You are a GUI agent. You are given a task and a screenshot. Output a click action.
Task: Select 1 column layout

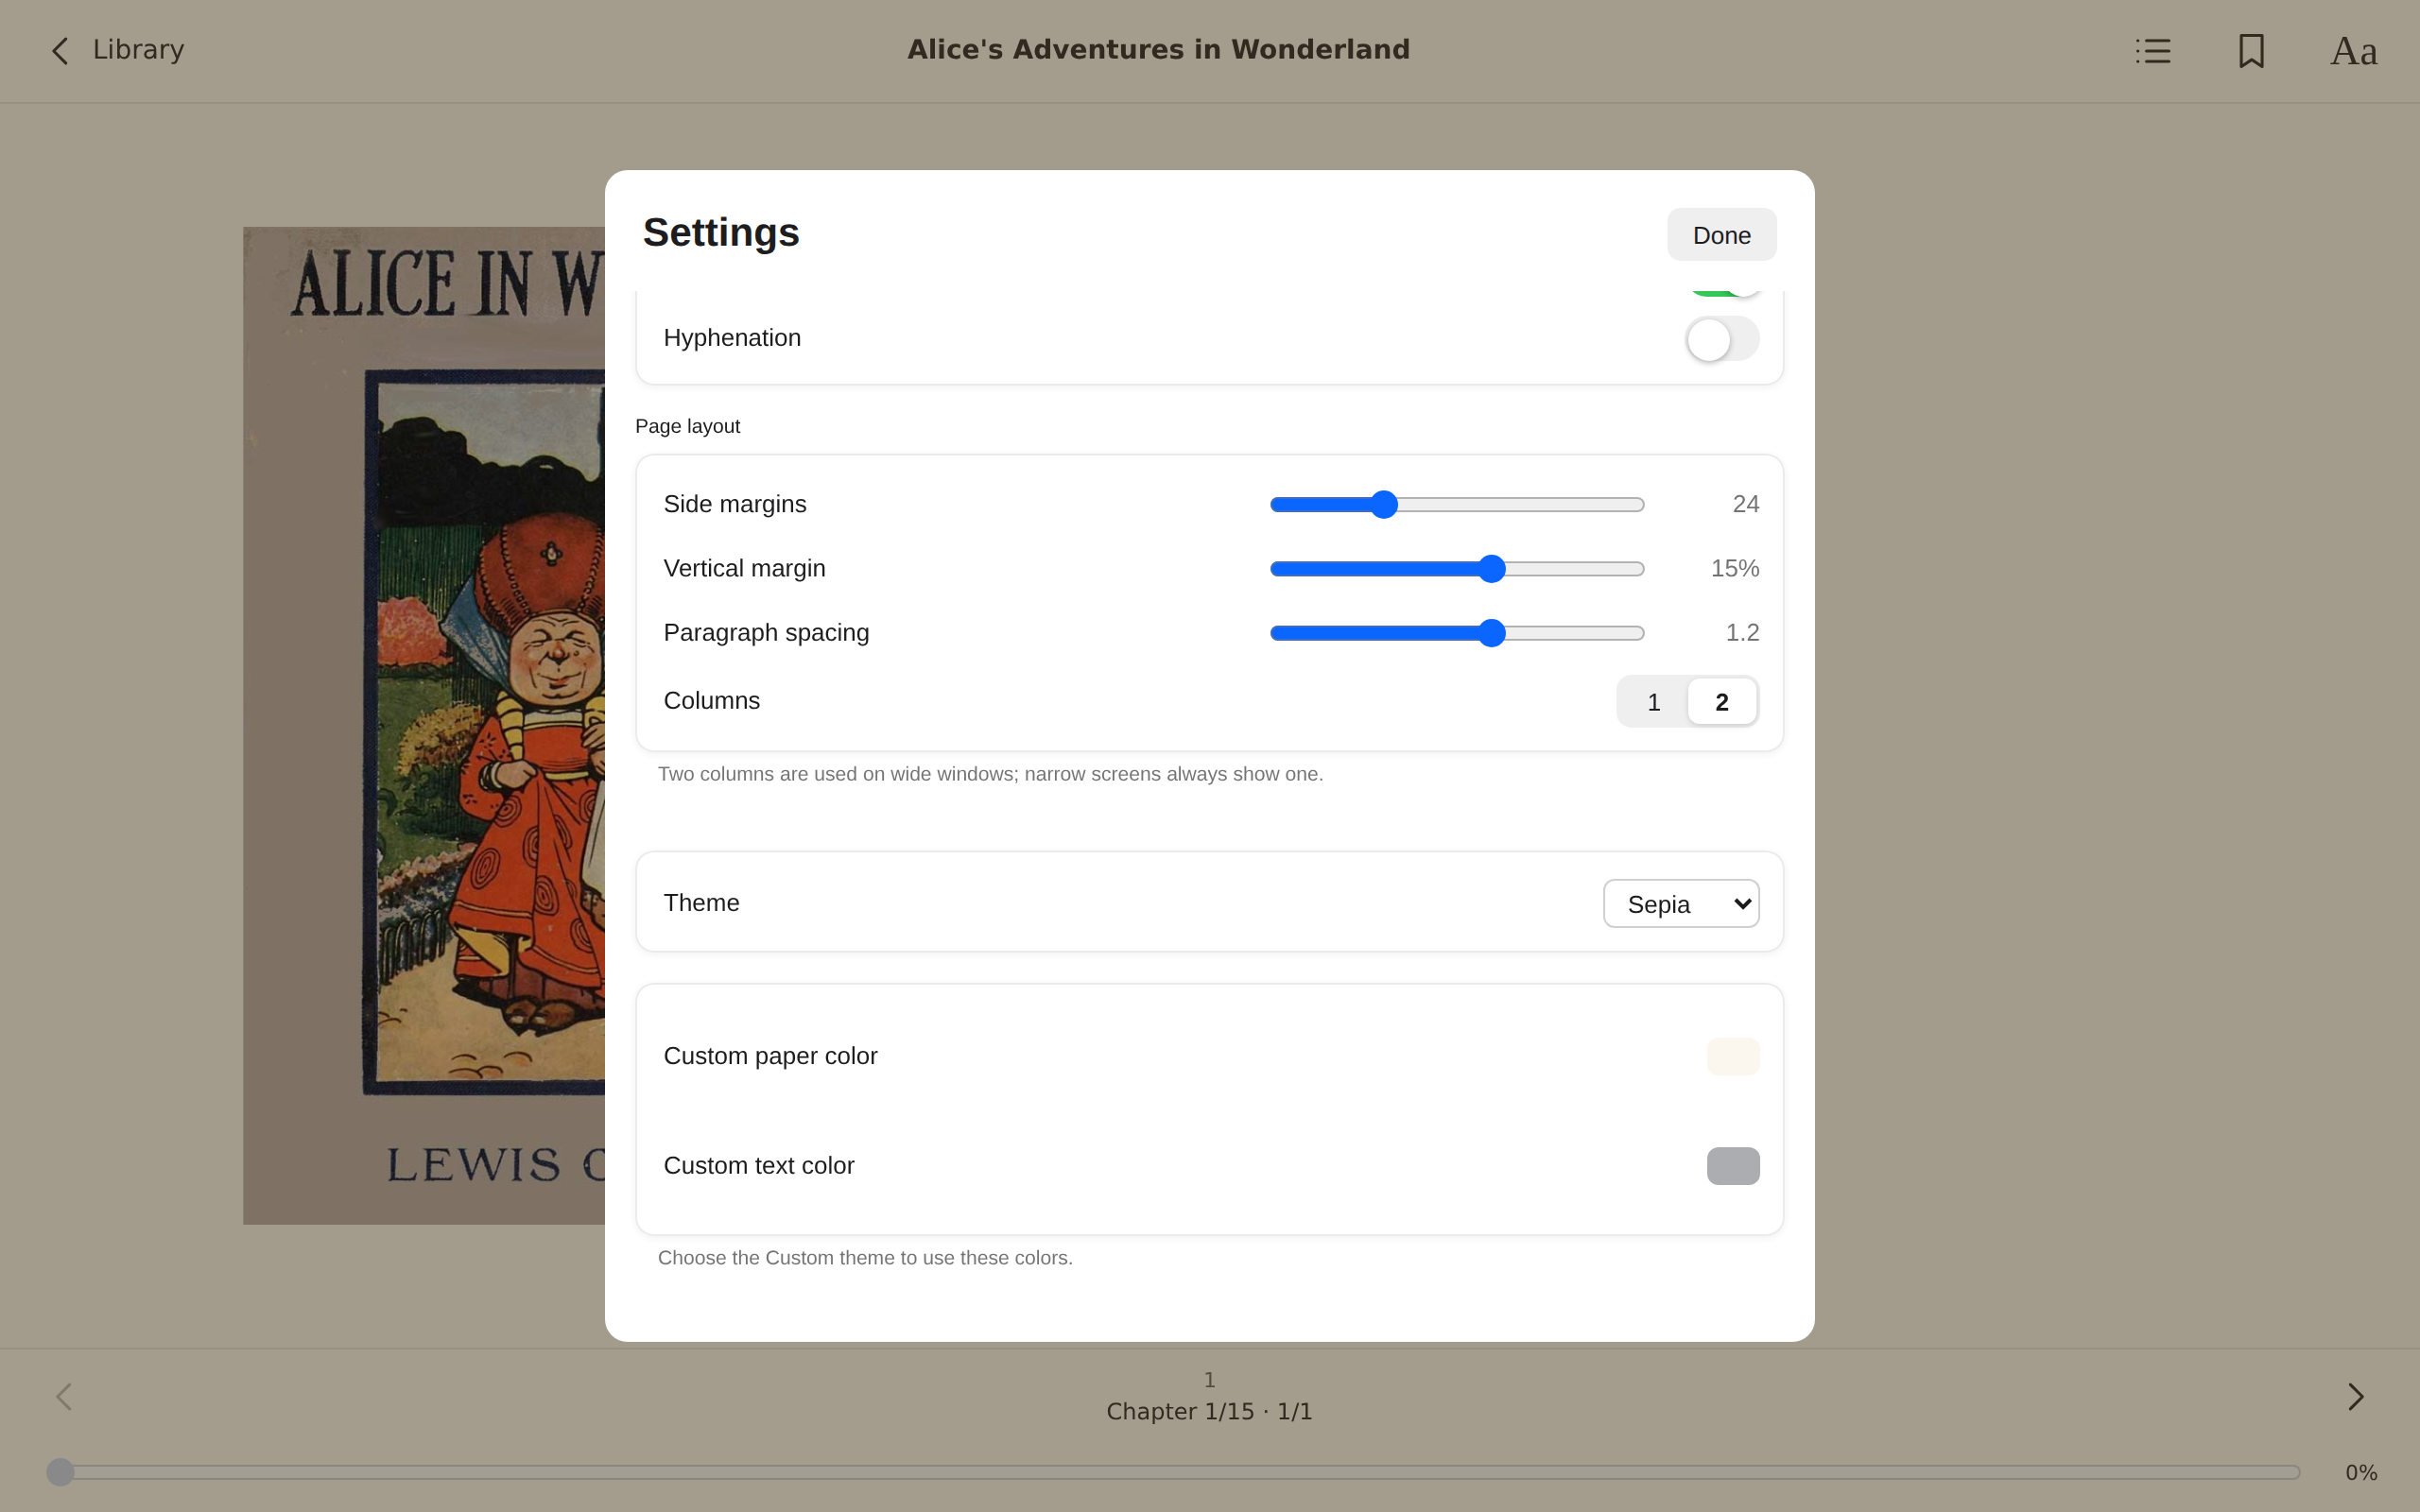(1653, 702)
